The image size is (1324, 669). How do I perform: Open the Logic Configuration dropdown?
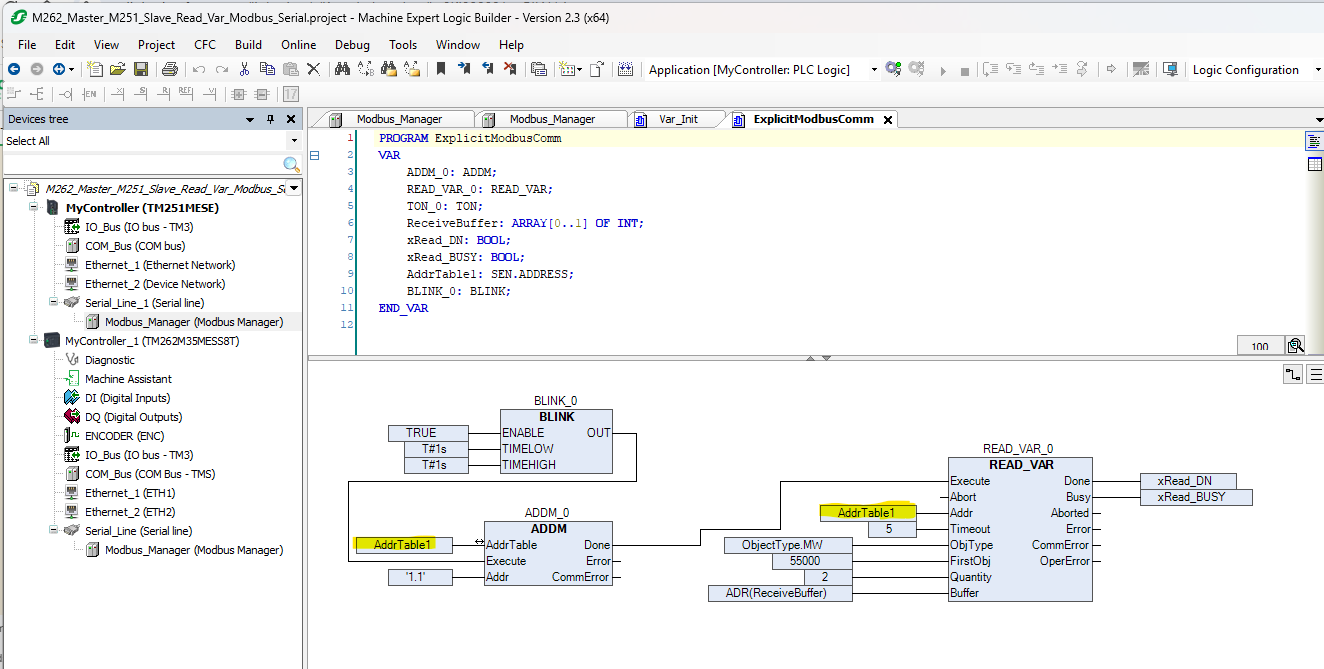click(1253, 69)
